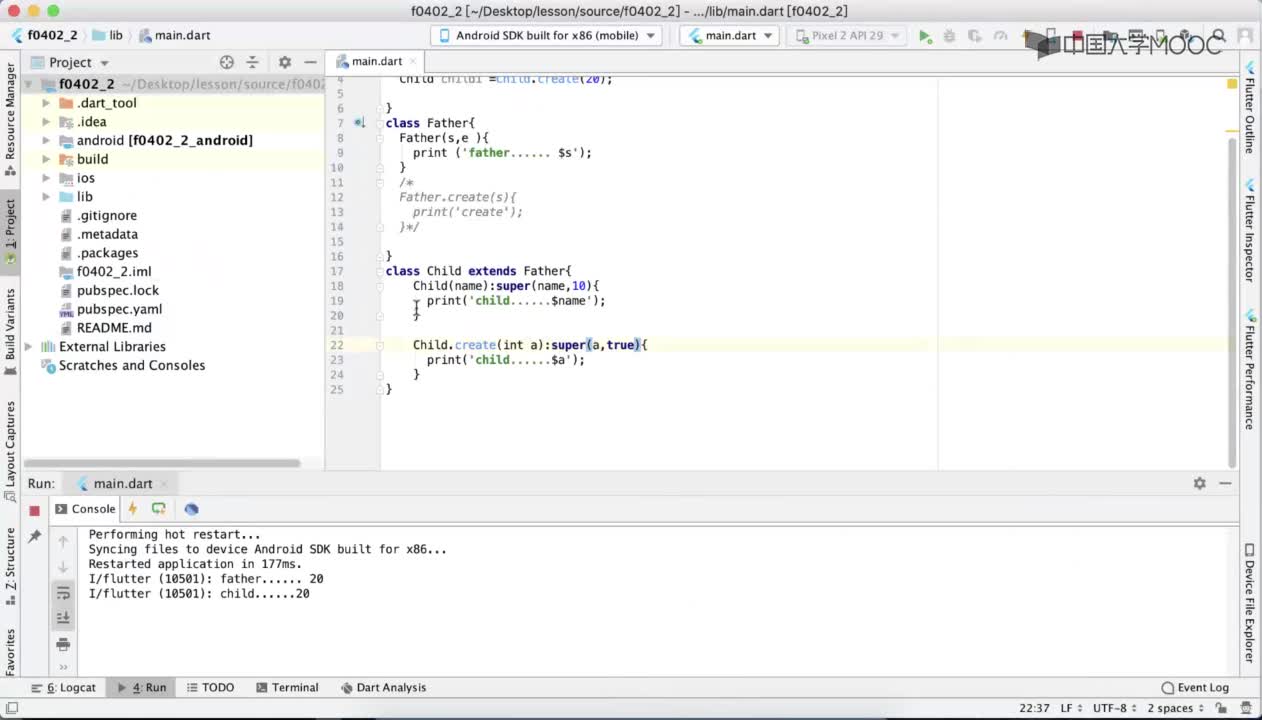The width and height of the screenshot is (1262, 720).
Task: Open the TODO tool window
Action: tap(210, 688)
